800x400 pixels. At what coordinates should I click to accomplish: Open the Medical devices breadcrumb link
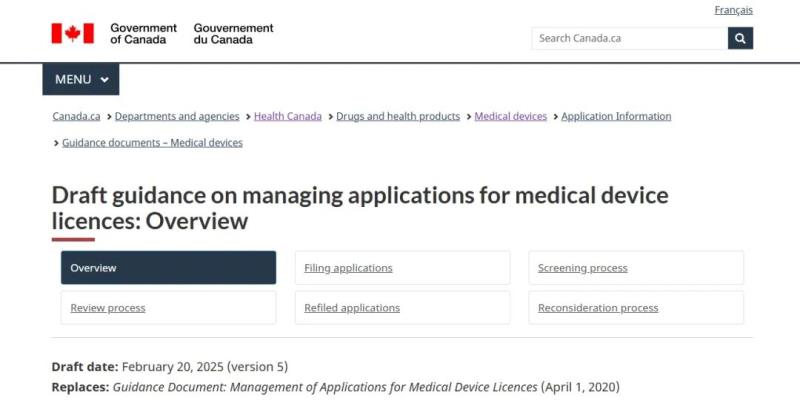[x=510, y=116]
